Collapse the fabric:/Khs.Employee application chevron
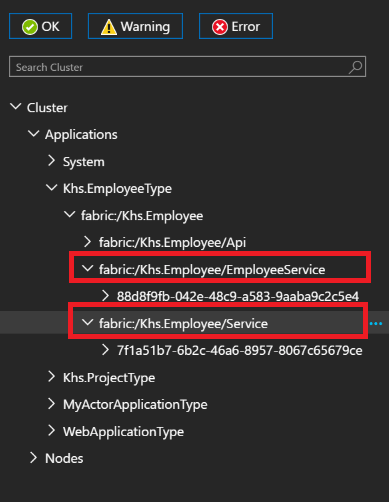Screen dimensions: 389x502 click(70, 215)
